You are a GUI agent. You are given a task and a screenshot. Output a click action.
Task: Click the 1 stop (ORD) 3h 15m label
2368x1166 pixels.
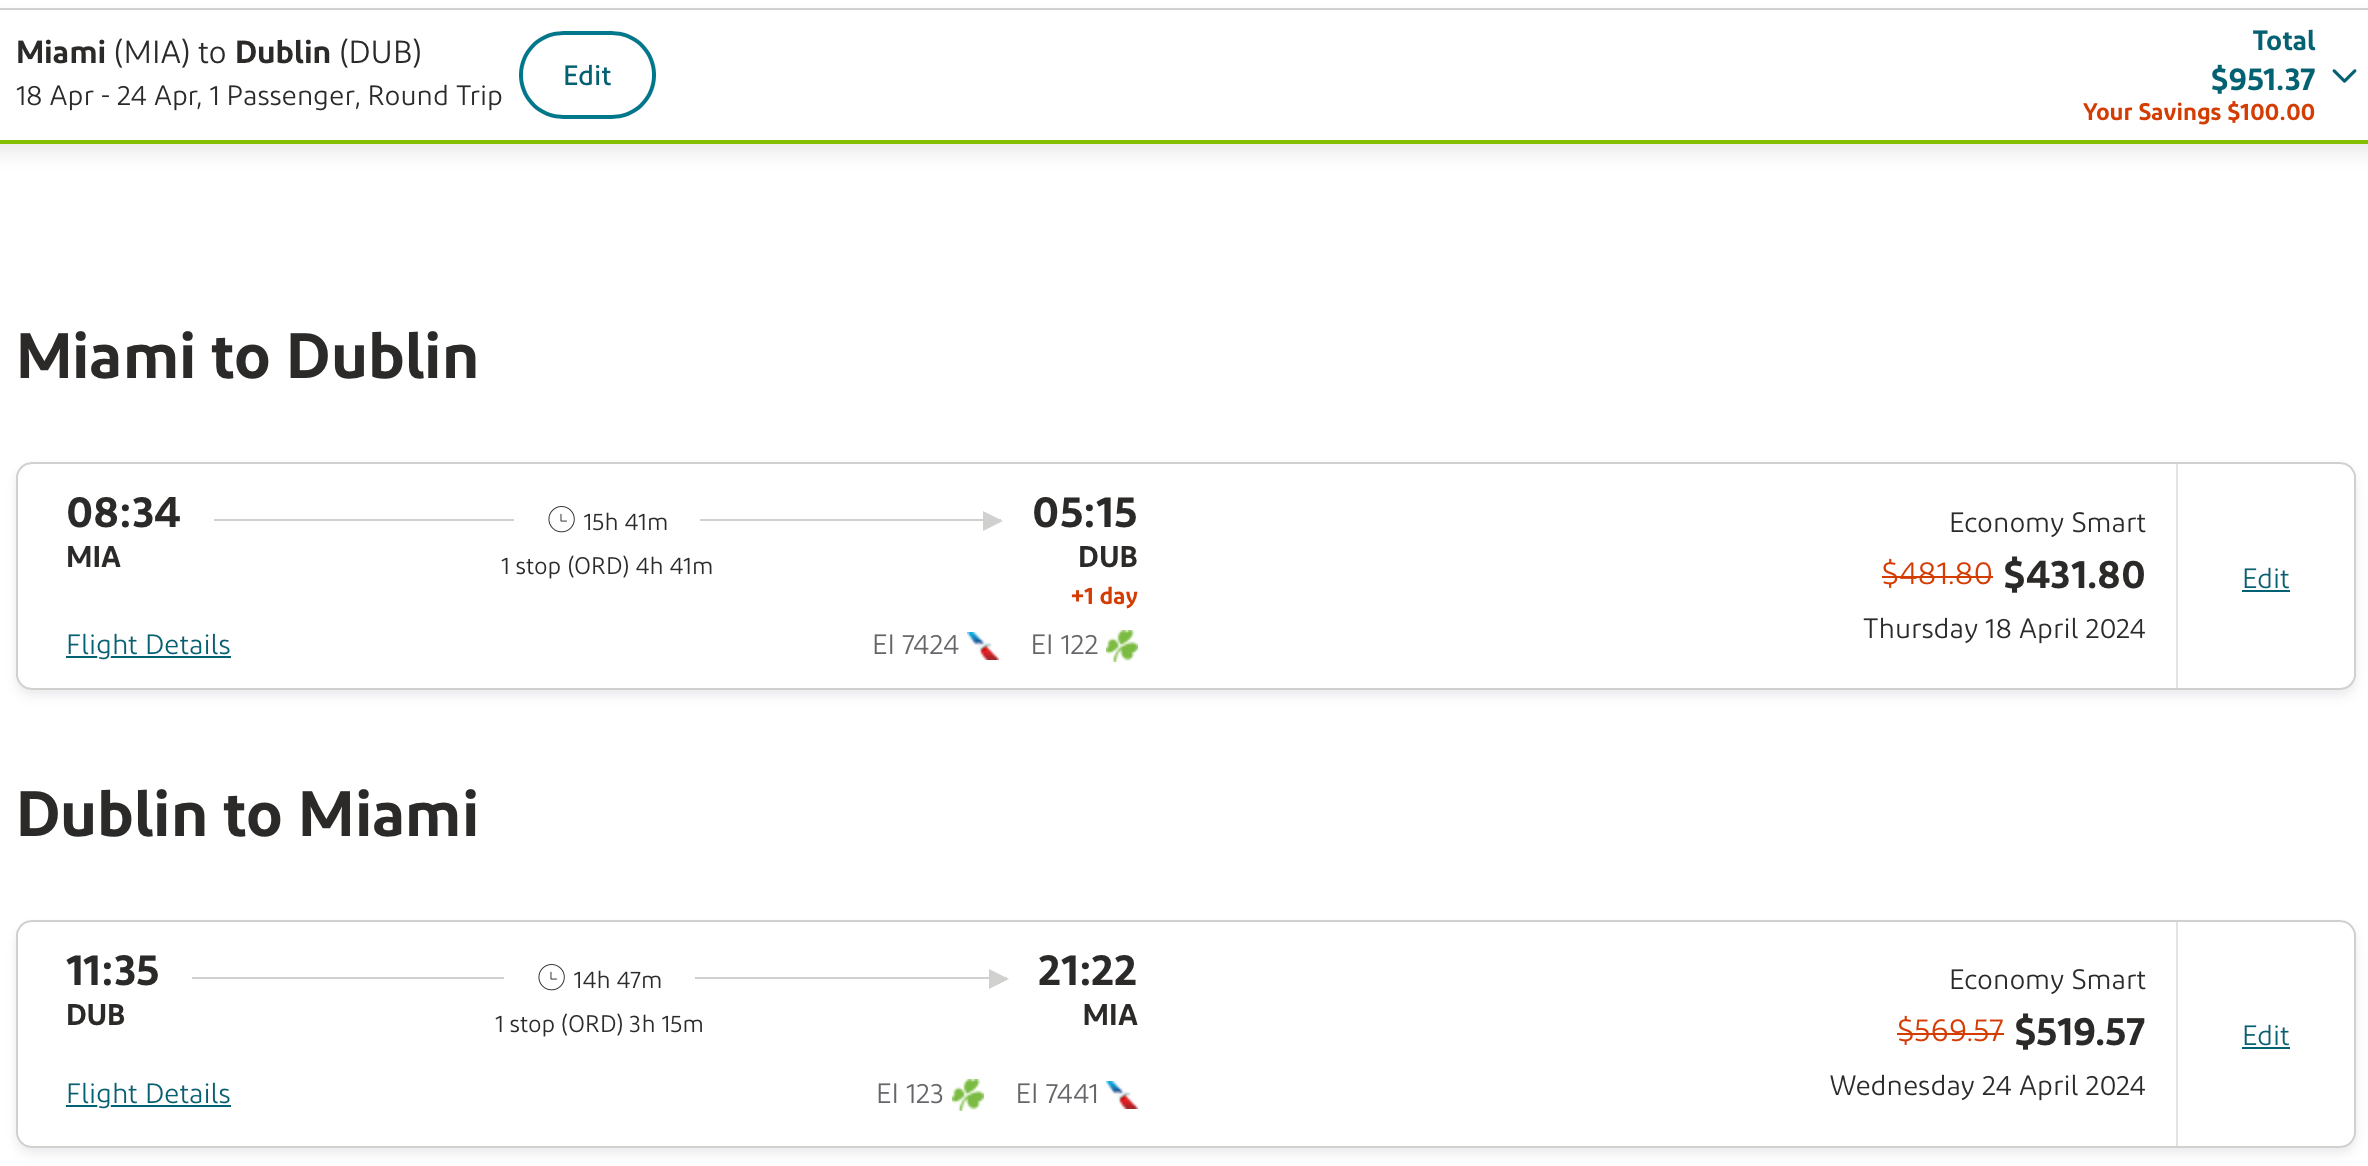click(599, 1024)
